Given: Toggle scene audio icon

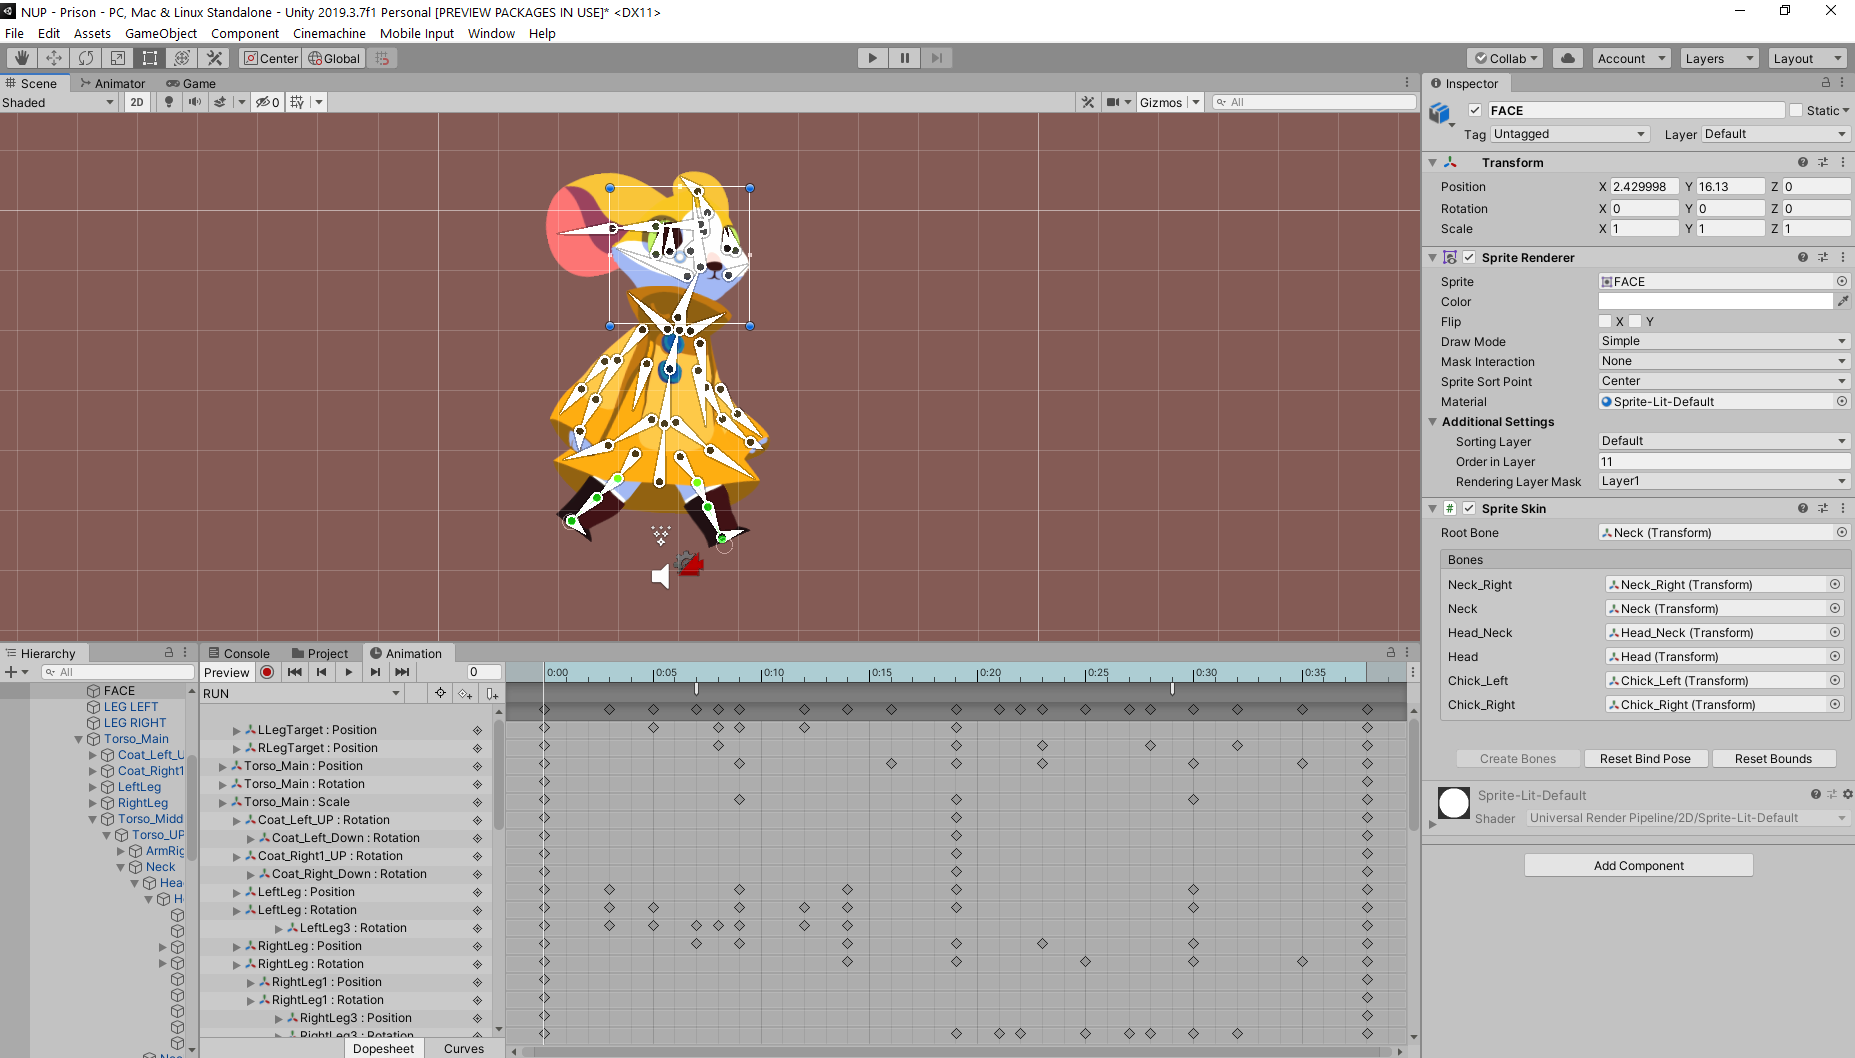Looking at the screenshot, I should click(195, 102).
